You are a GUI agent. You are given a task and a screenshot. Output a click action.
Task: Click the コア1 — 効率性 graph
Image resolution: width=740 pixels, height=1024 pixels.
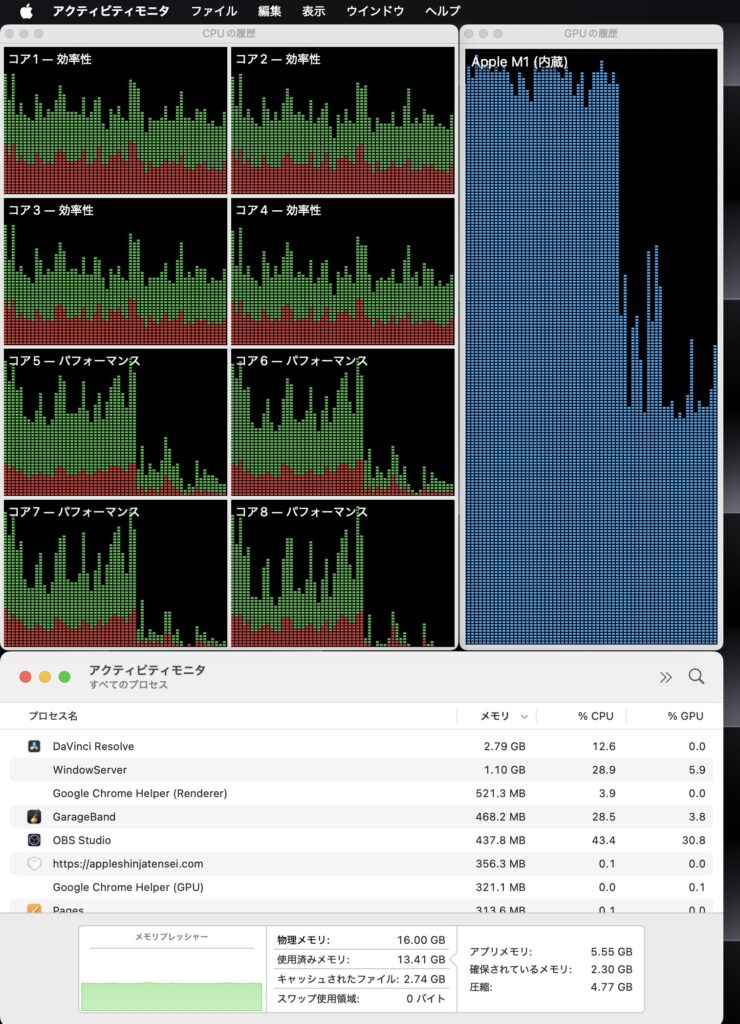[115, 120]
